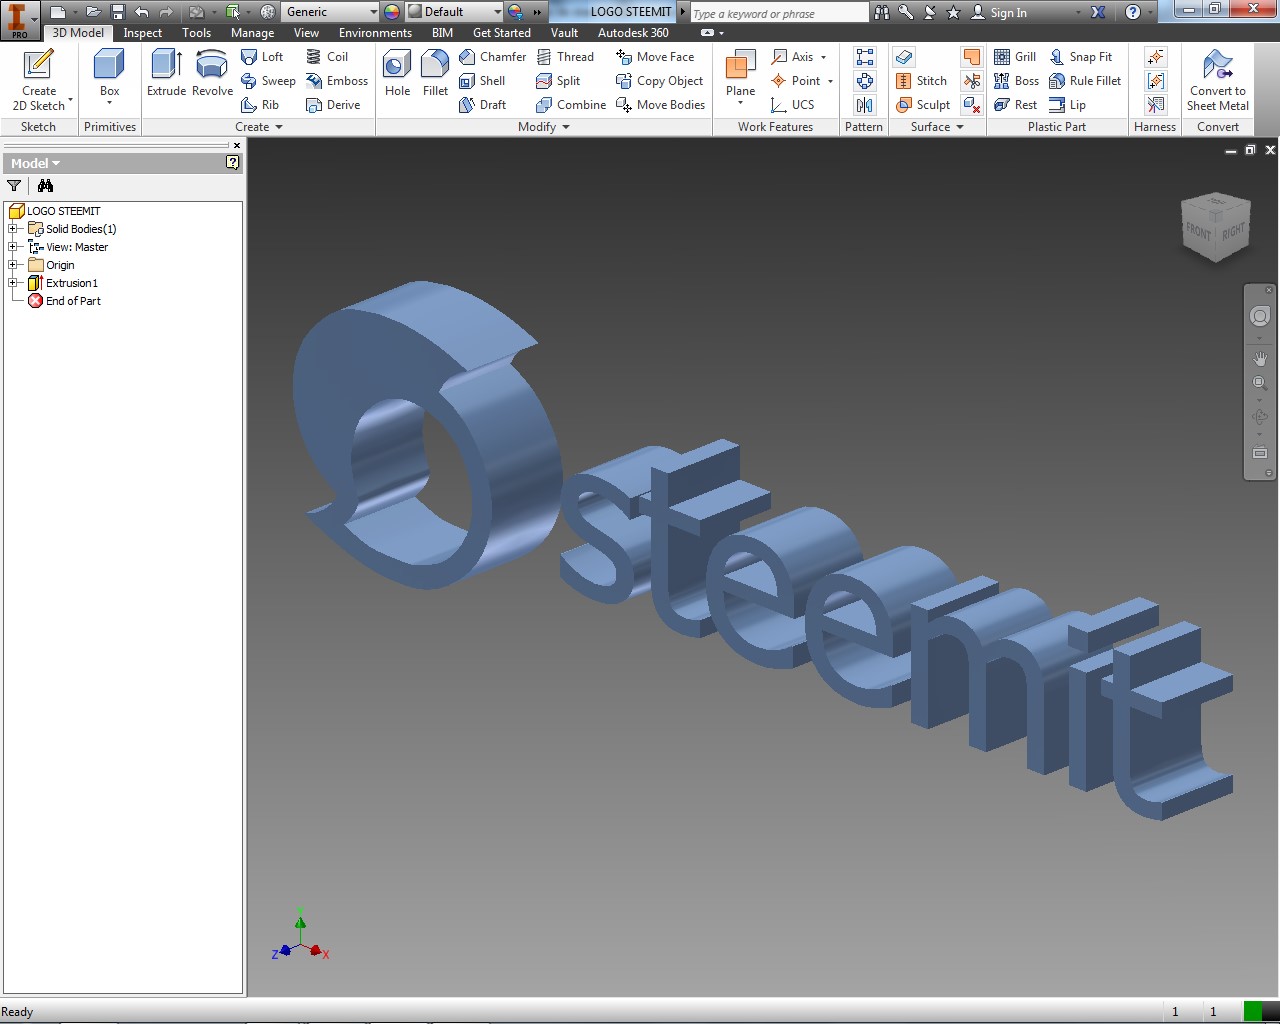Open the Derive tool
This screenshot has width=1280, height=1024.
(x=333, y=105)
